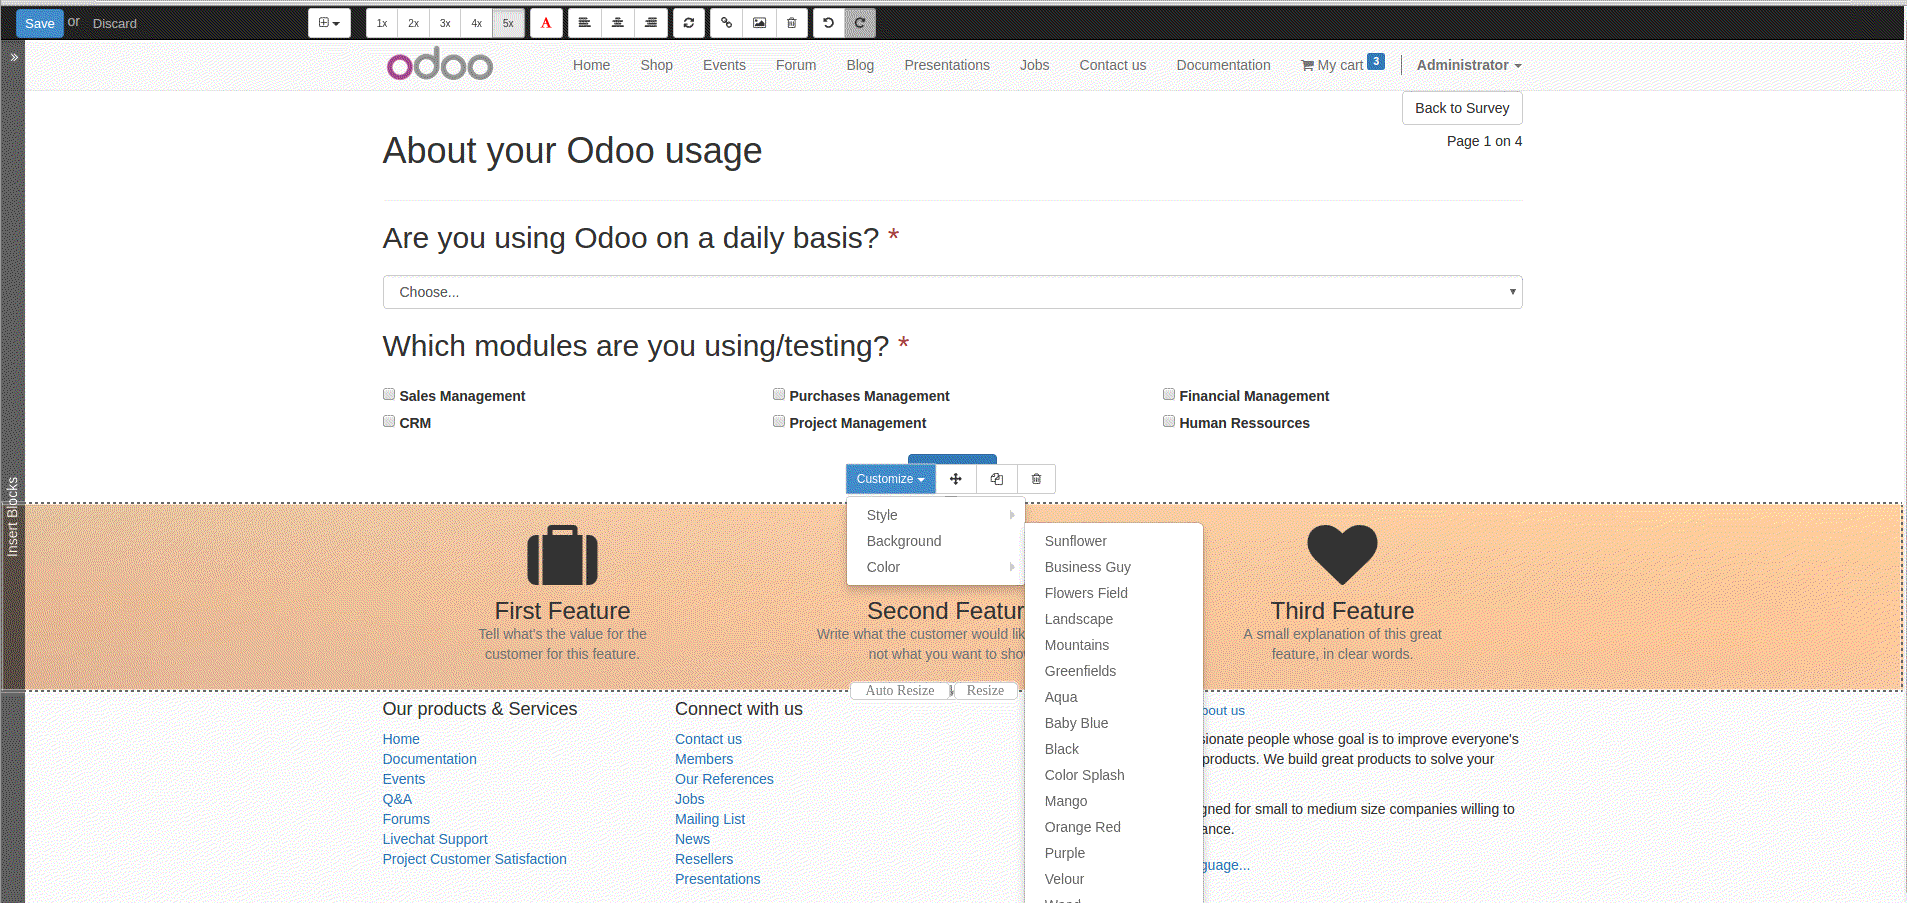Delete the block with trash icon

click(x=1037, y=479)
